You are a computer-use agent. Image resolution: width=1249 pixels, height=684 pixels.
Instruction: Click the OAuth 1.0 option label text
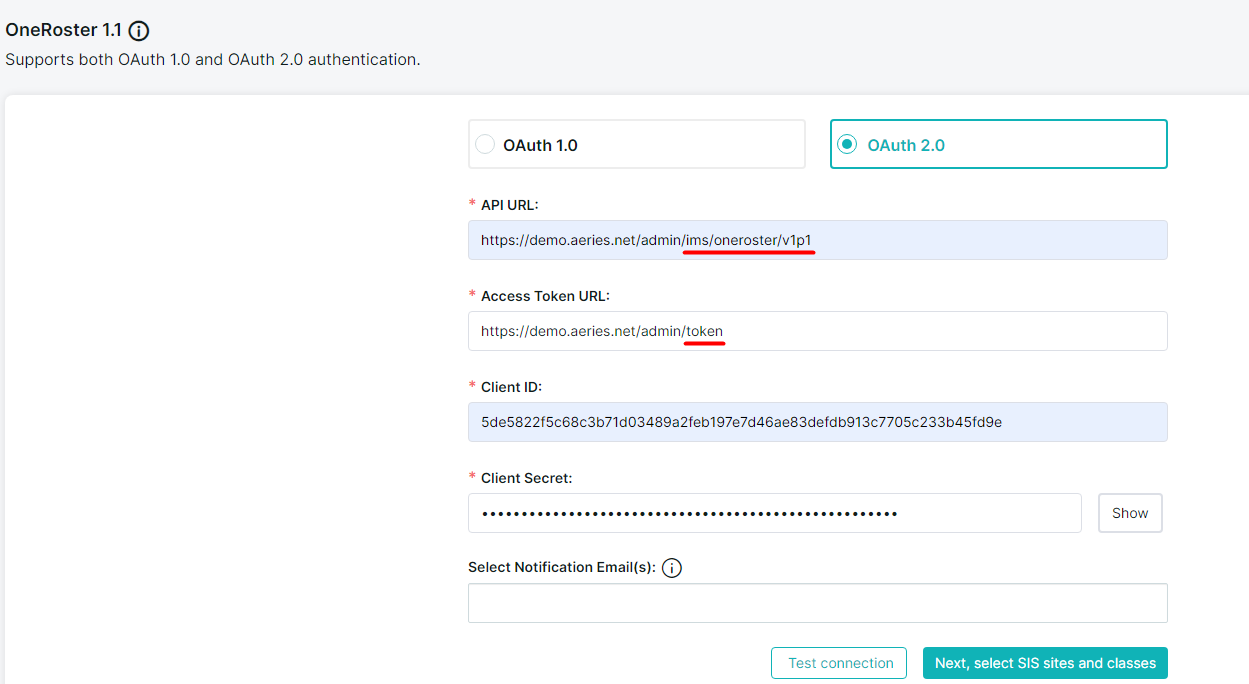[540, 145]
